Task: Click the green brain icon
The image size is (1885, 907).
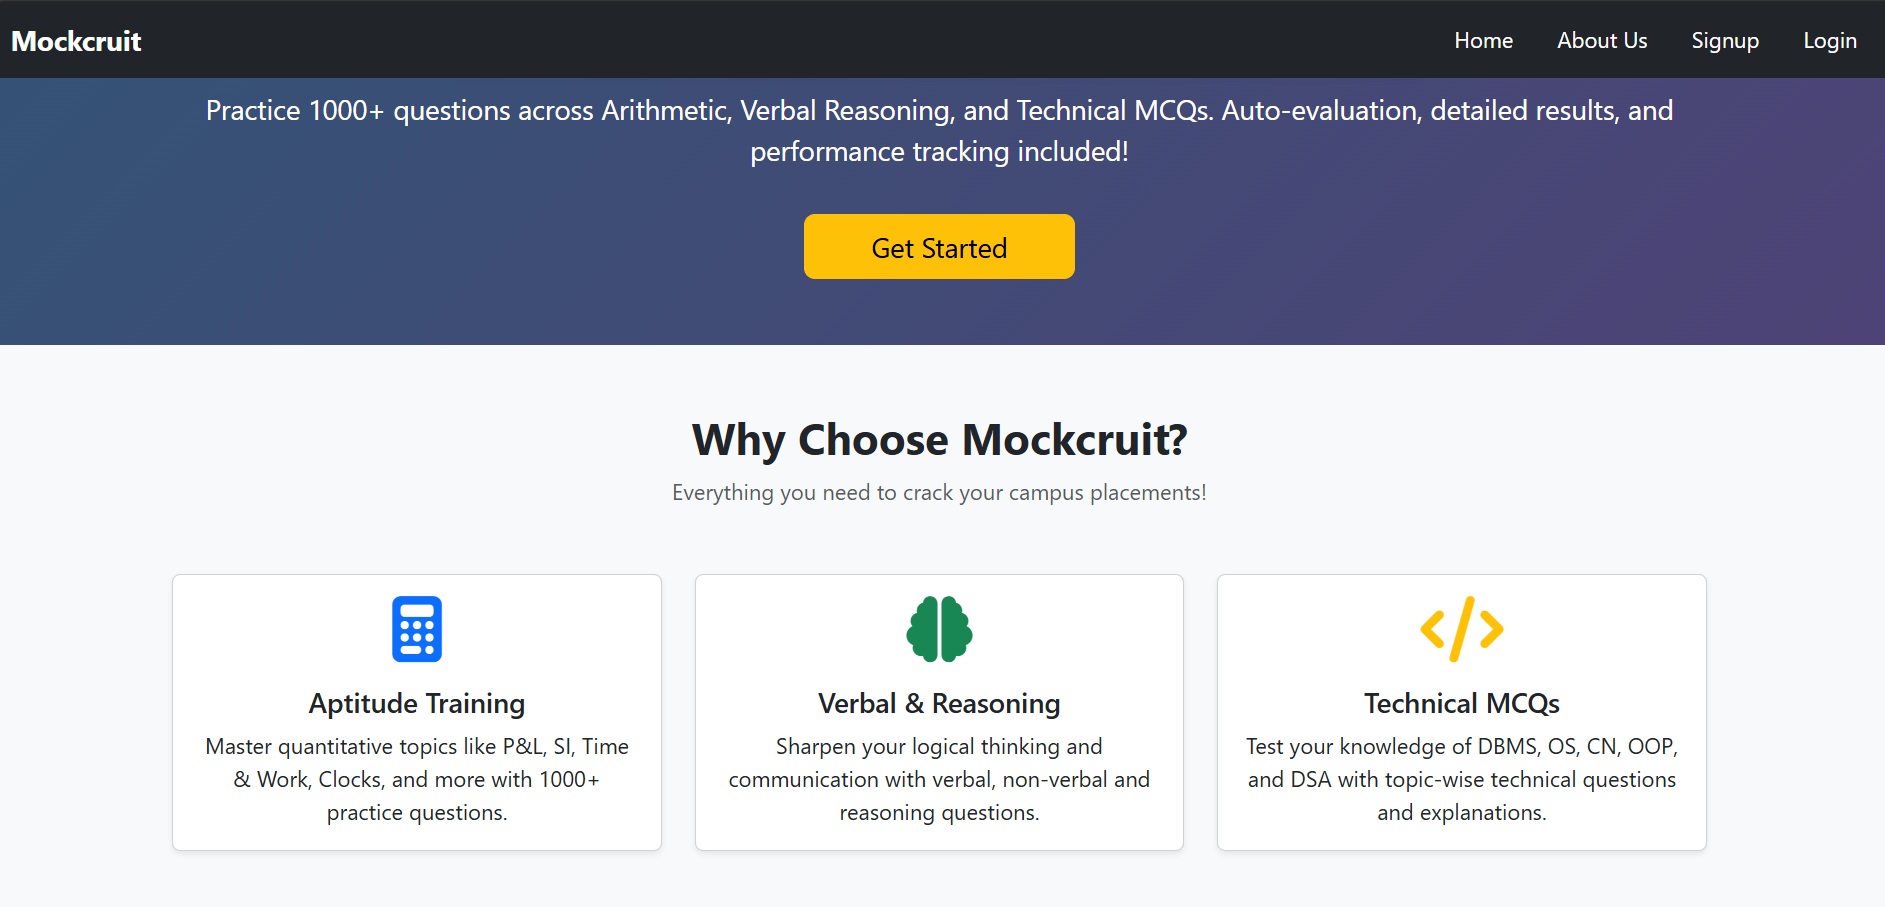Action: click(938, 628)
